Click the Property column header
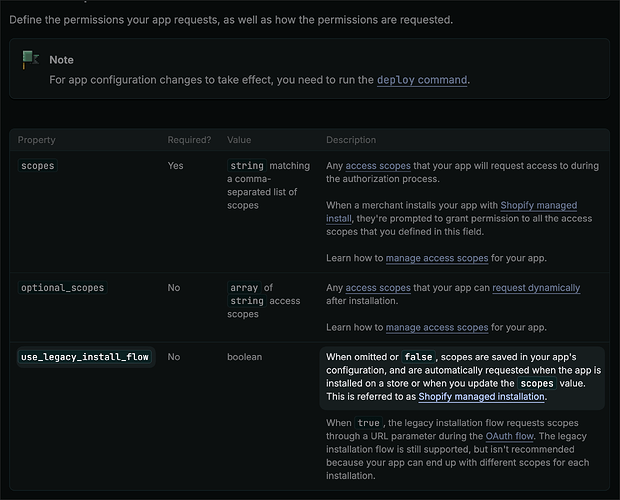Image resolution: width=620 pixels, height=500 pixels. (x=37, y=140)
